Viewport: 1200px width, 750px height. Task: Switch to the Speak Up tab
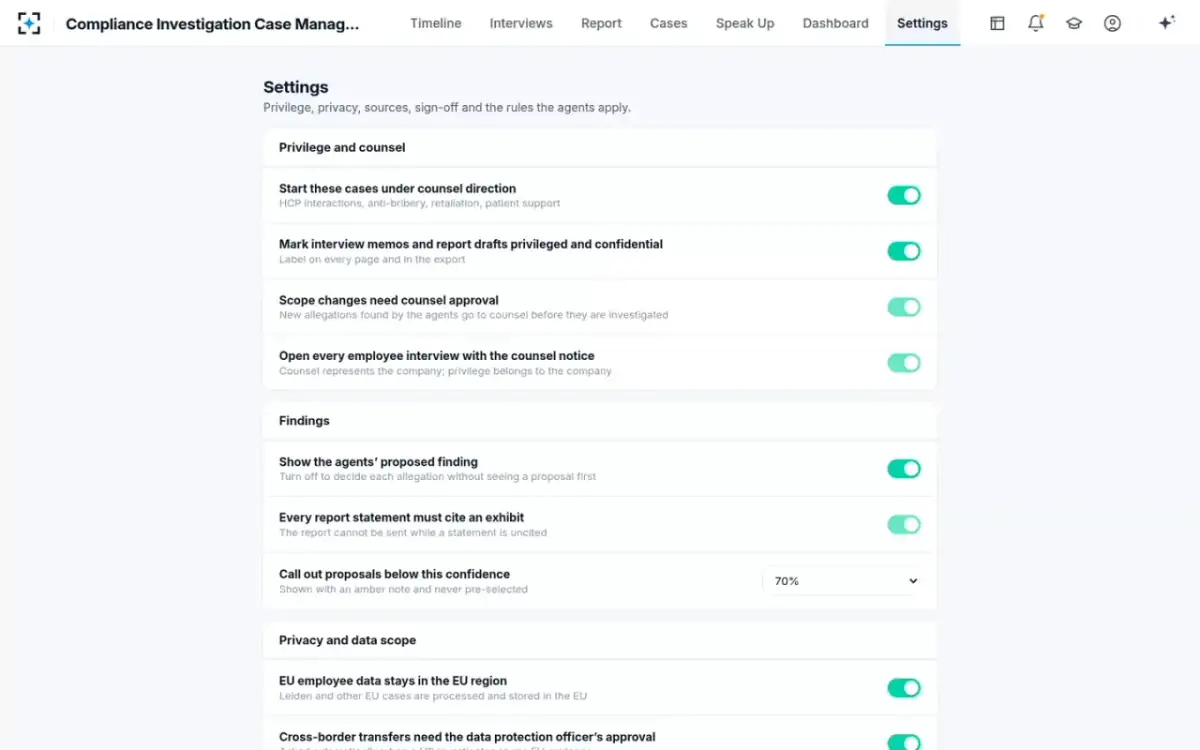pyautogui.click(x=745, y=23)
